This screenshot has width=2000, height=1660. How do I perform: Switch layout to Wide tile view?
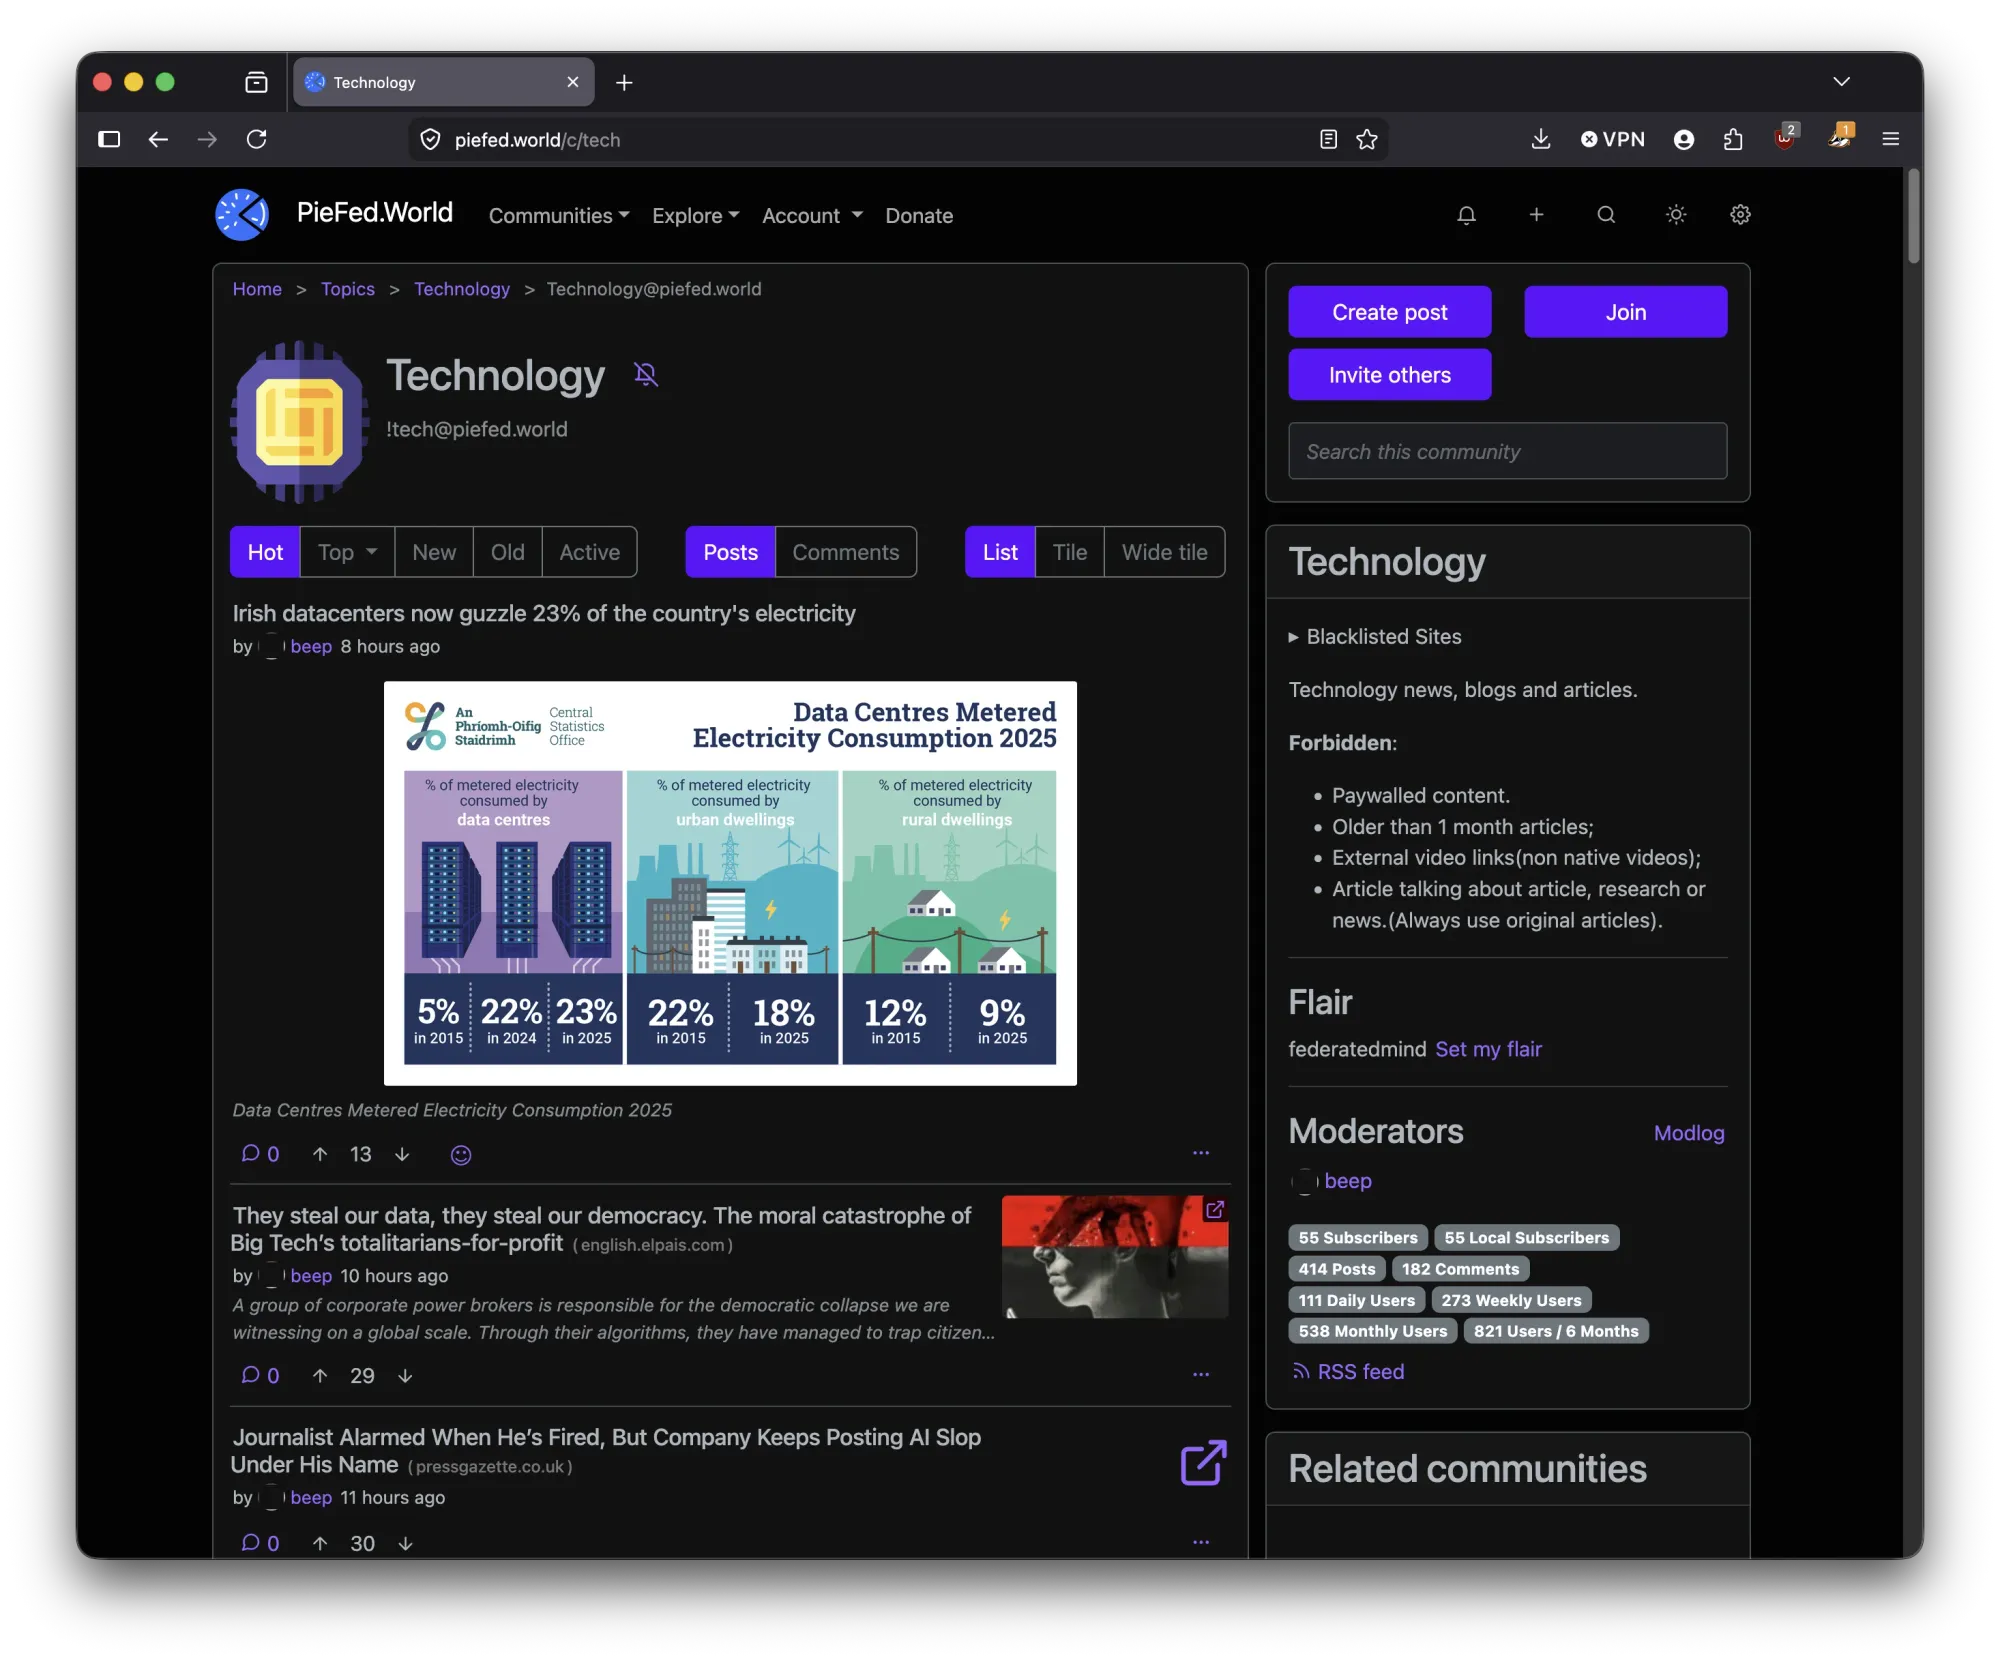coord(1164,552)
